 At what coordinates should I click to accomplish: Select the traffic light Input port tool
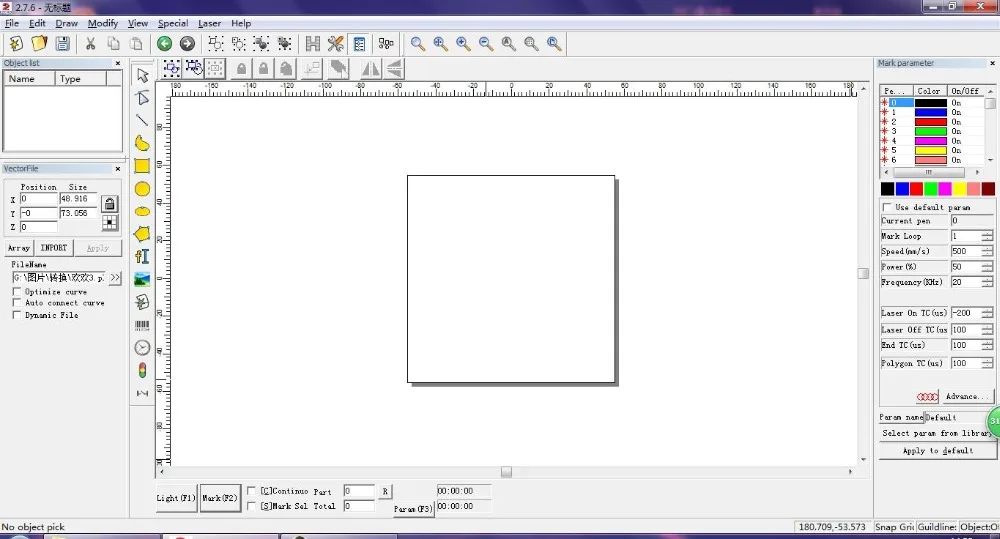(142, 371)
